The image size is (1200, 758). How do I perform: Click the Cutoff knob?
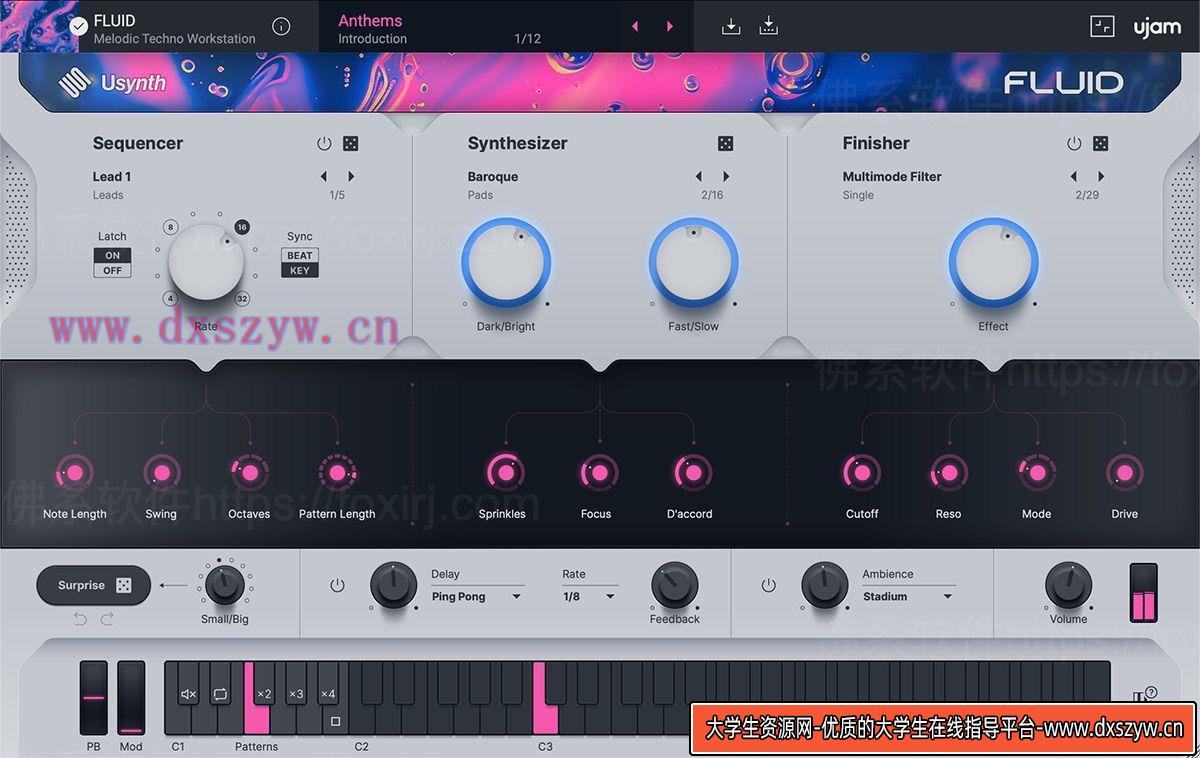861,472
